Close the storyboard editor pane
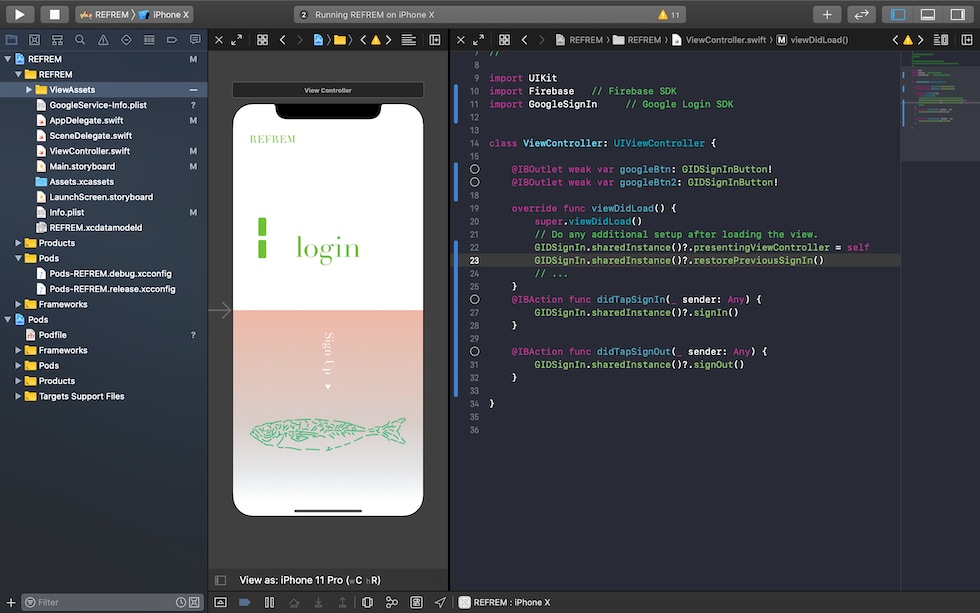 pos(219,40)
